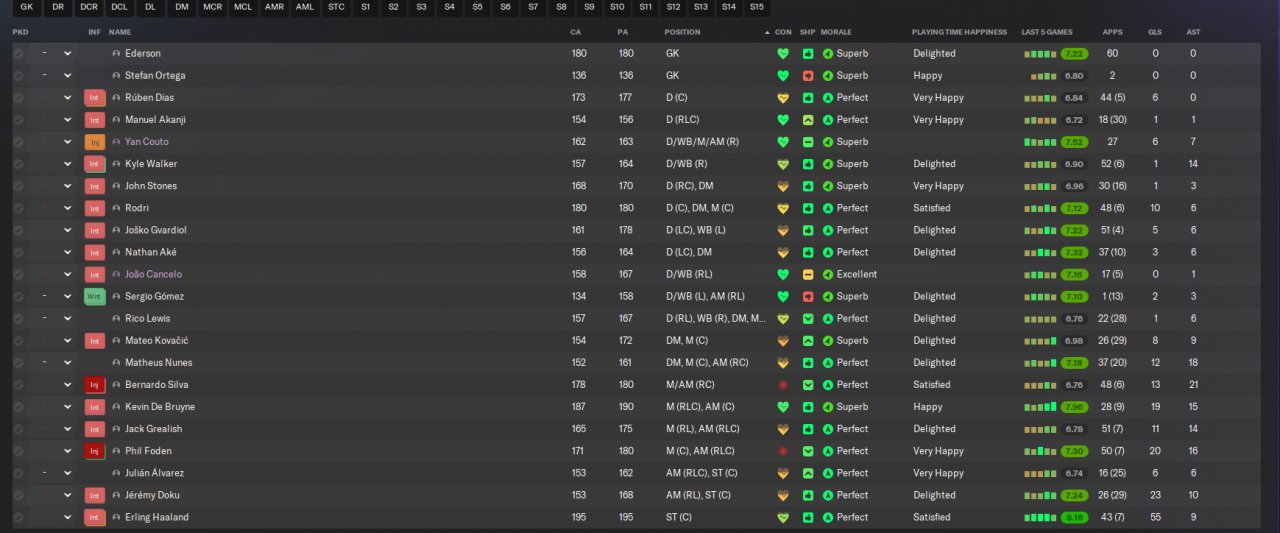1280x533 pixels.
Task: Click Erling Haaland's 8.16 rating pill
Action: tap(1075, 517)
